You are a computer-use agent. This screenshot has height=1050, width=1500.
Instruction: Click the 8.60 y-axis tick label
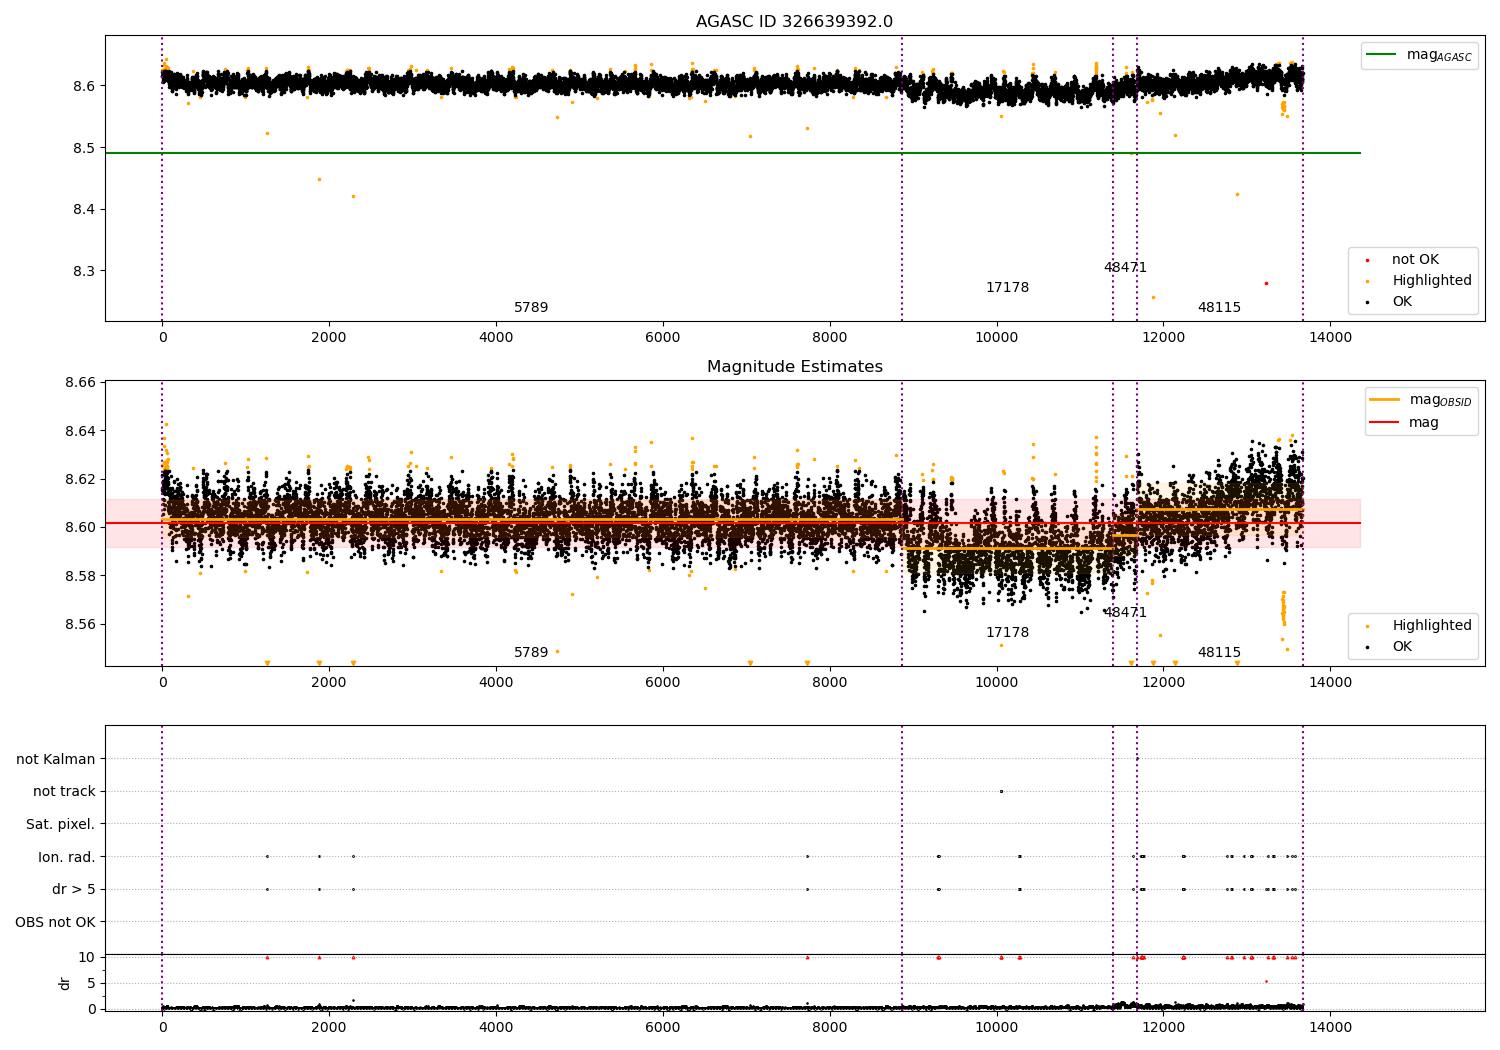[x=79, y=528]
